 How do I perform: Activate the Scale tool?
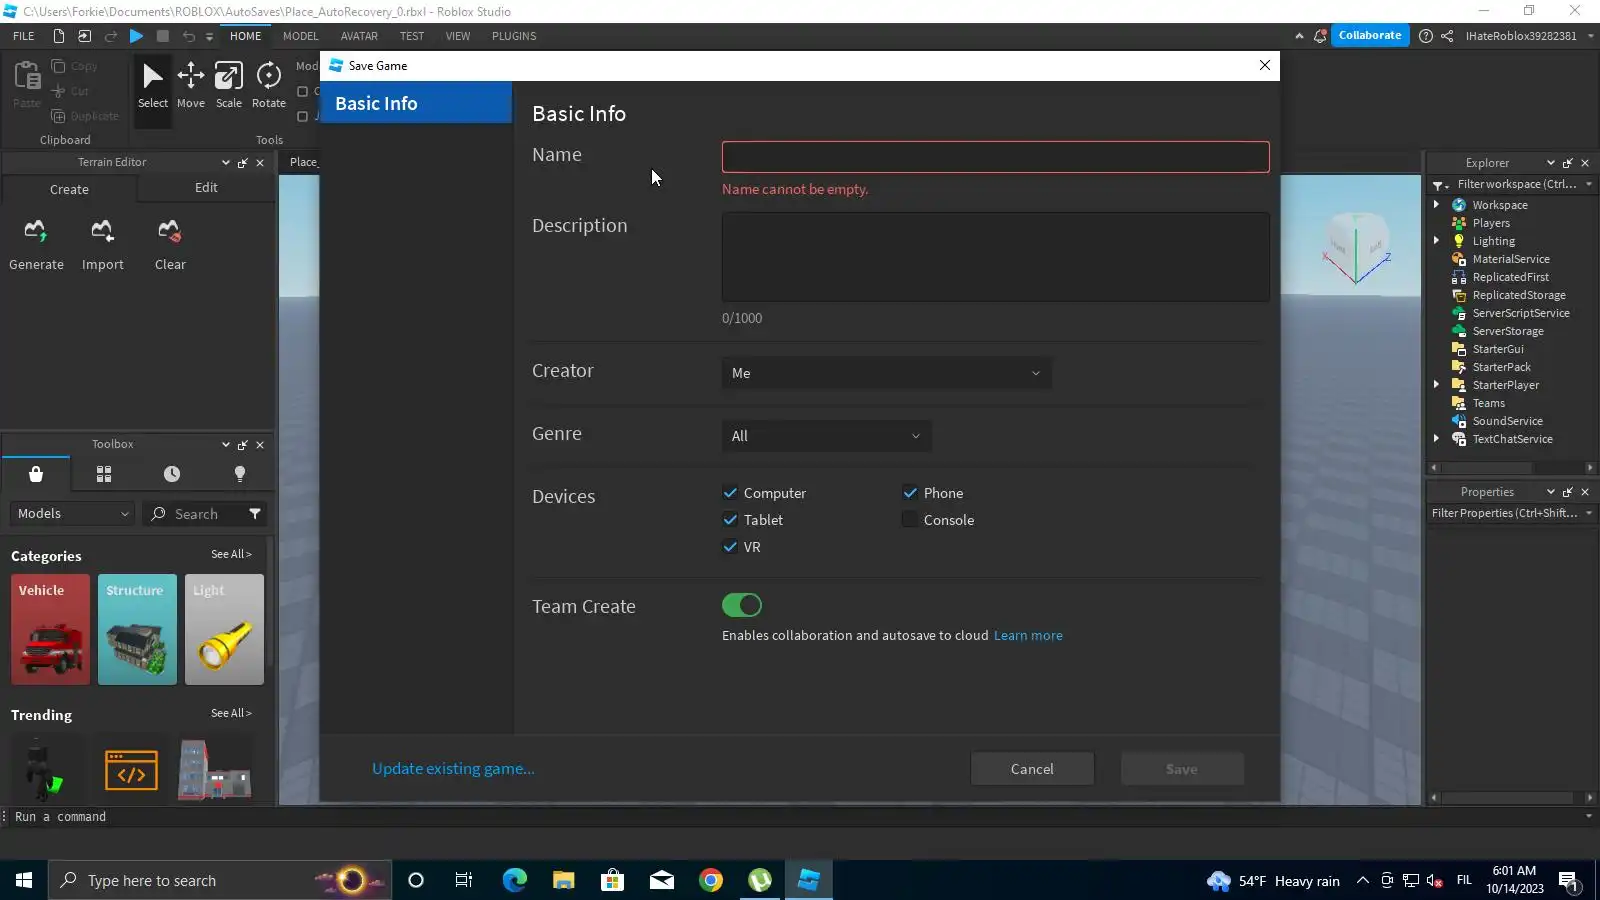point(229,85)
